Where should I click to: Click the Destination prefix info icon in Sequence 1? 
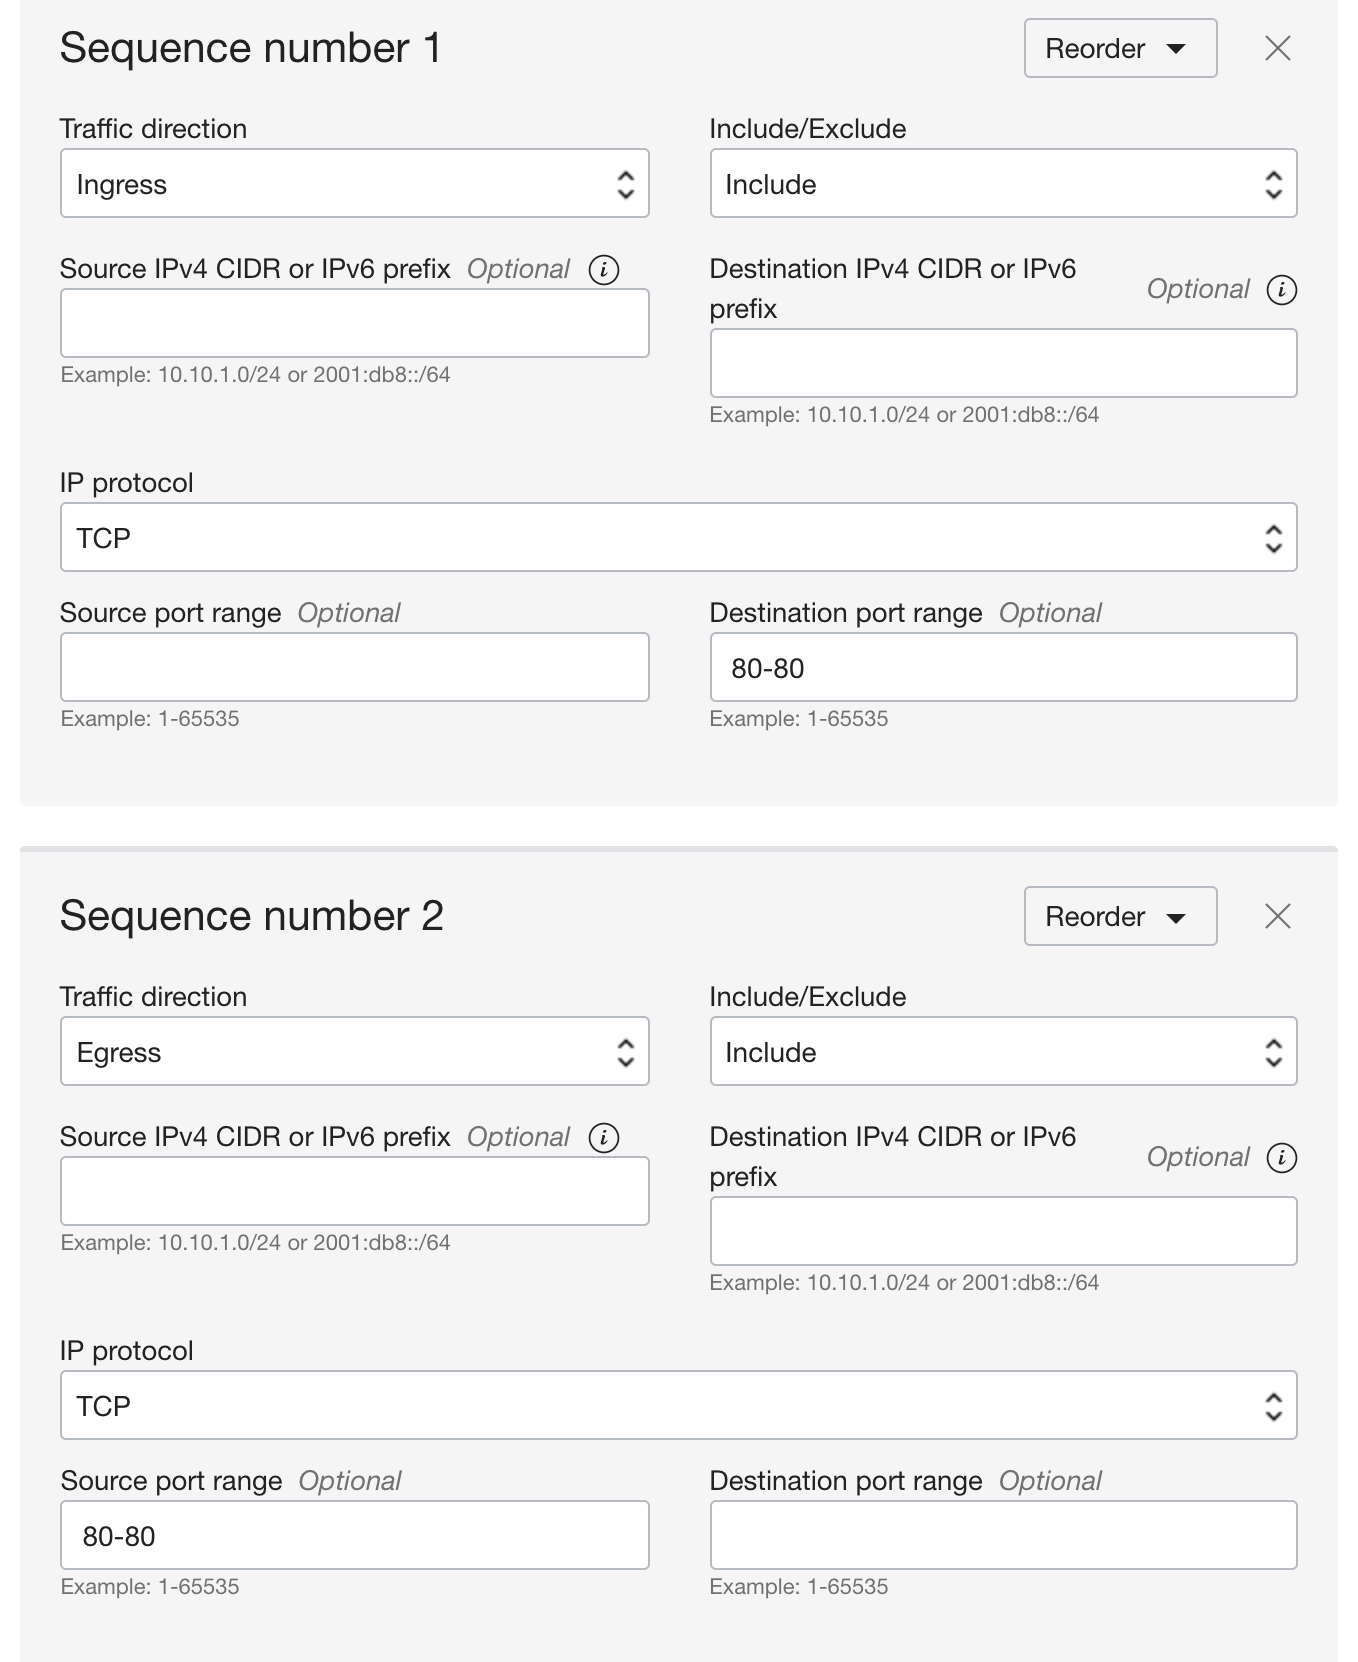pos(1282,289)
